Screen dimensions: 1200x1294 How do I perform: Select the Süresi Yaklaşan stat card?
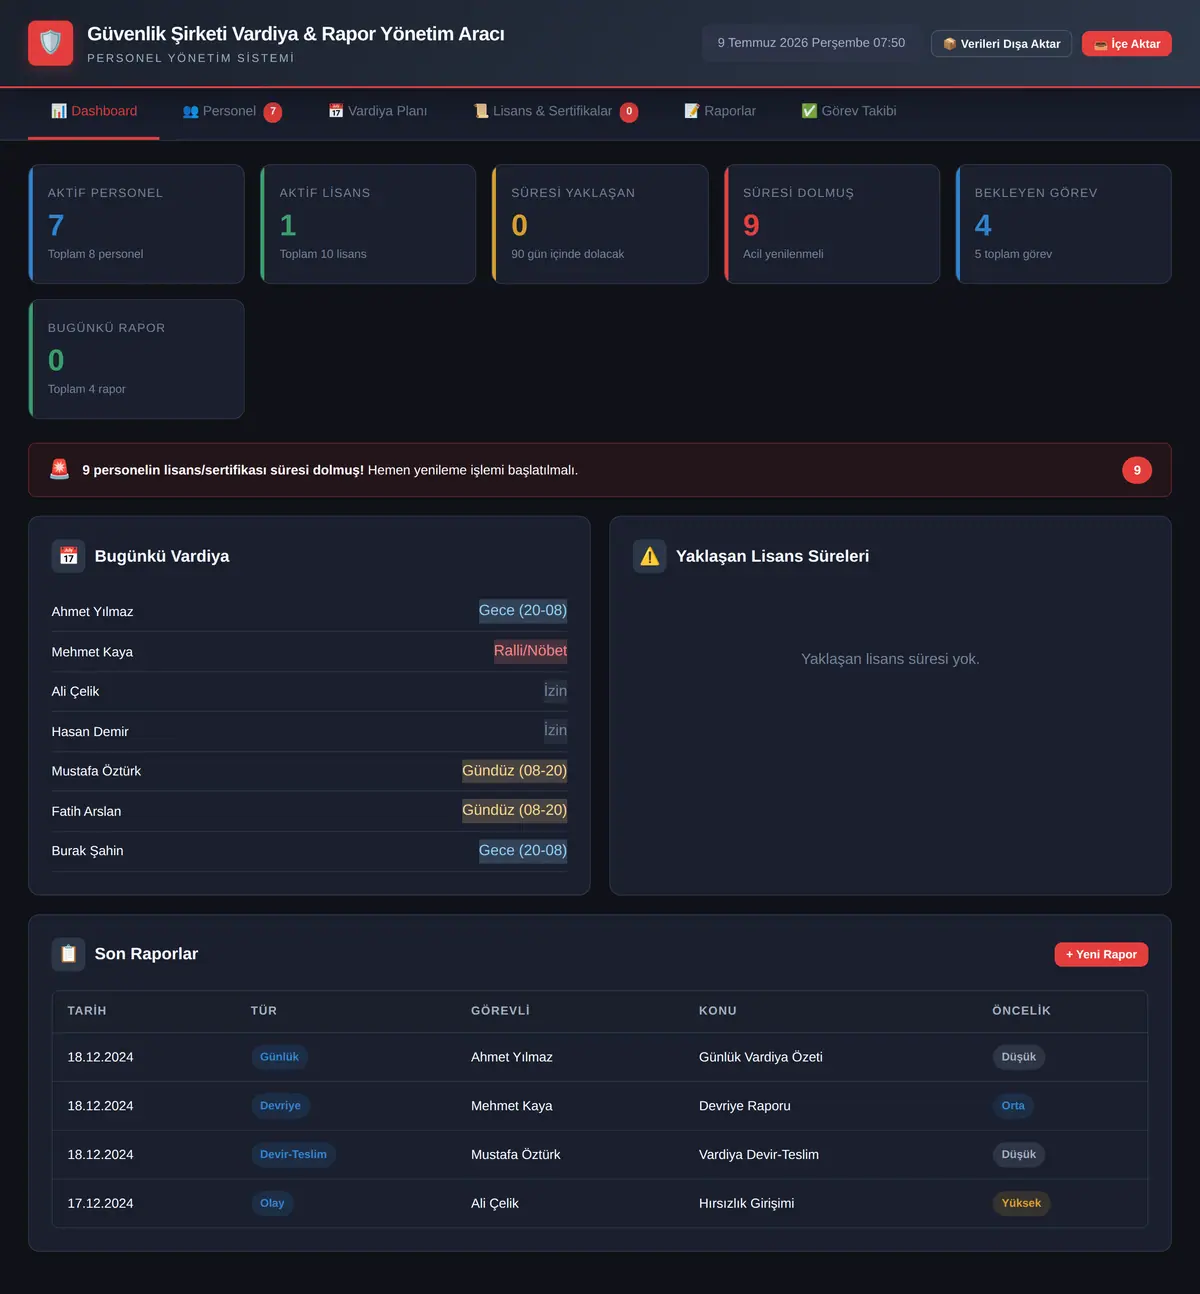(600, 224)
